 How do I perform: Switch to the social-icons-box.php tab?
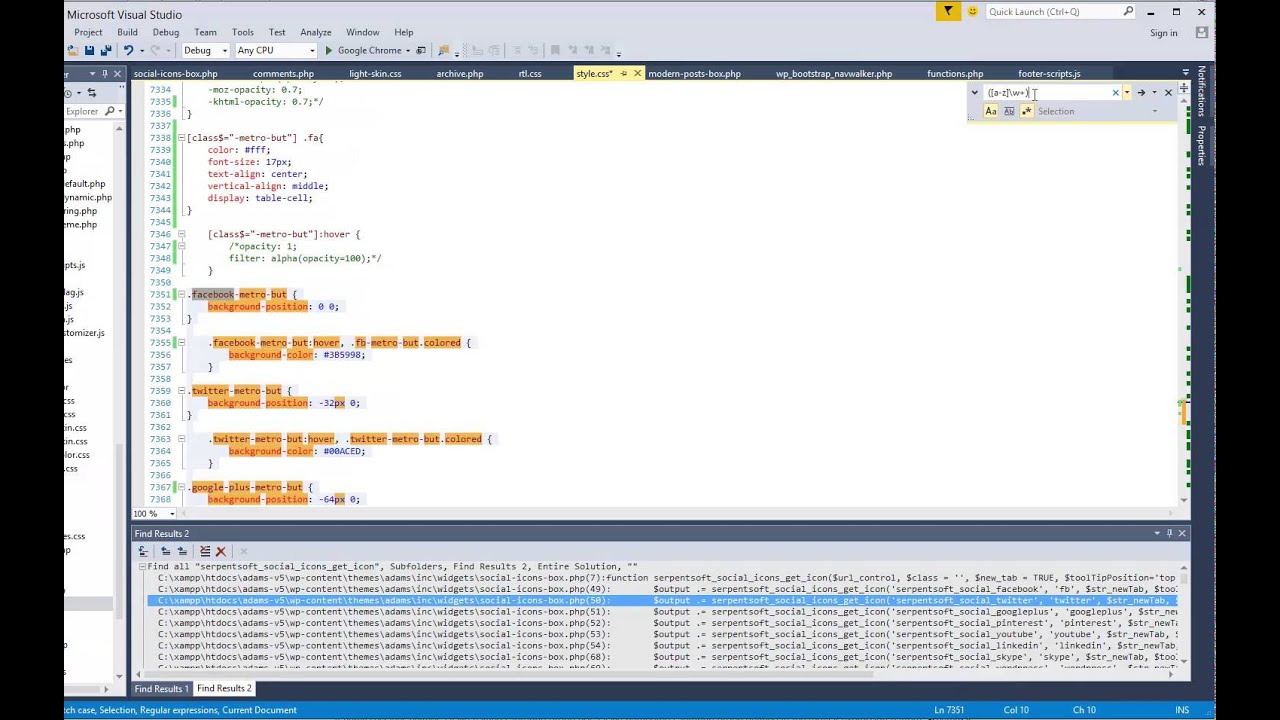pos(175,74)
